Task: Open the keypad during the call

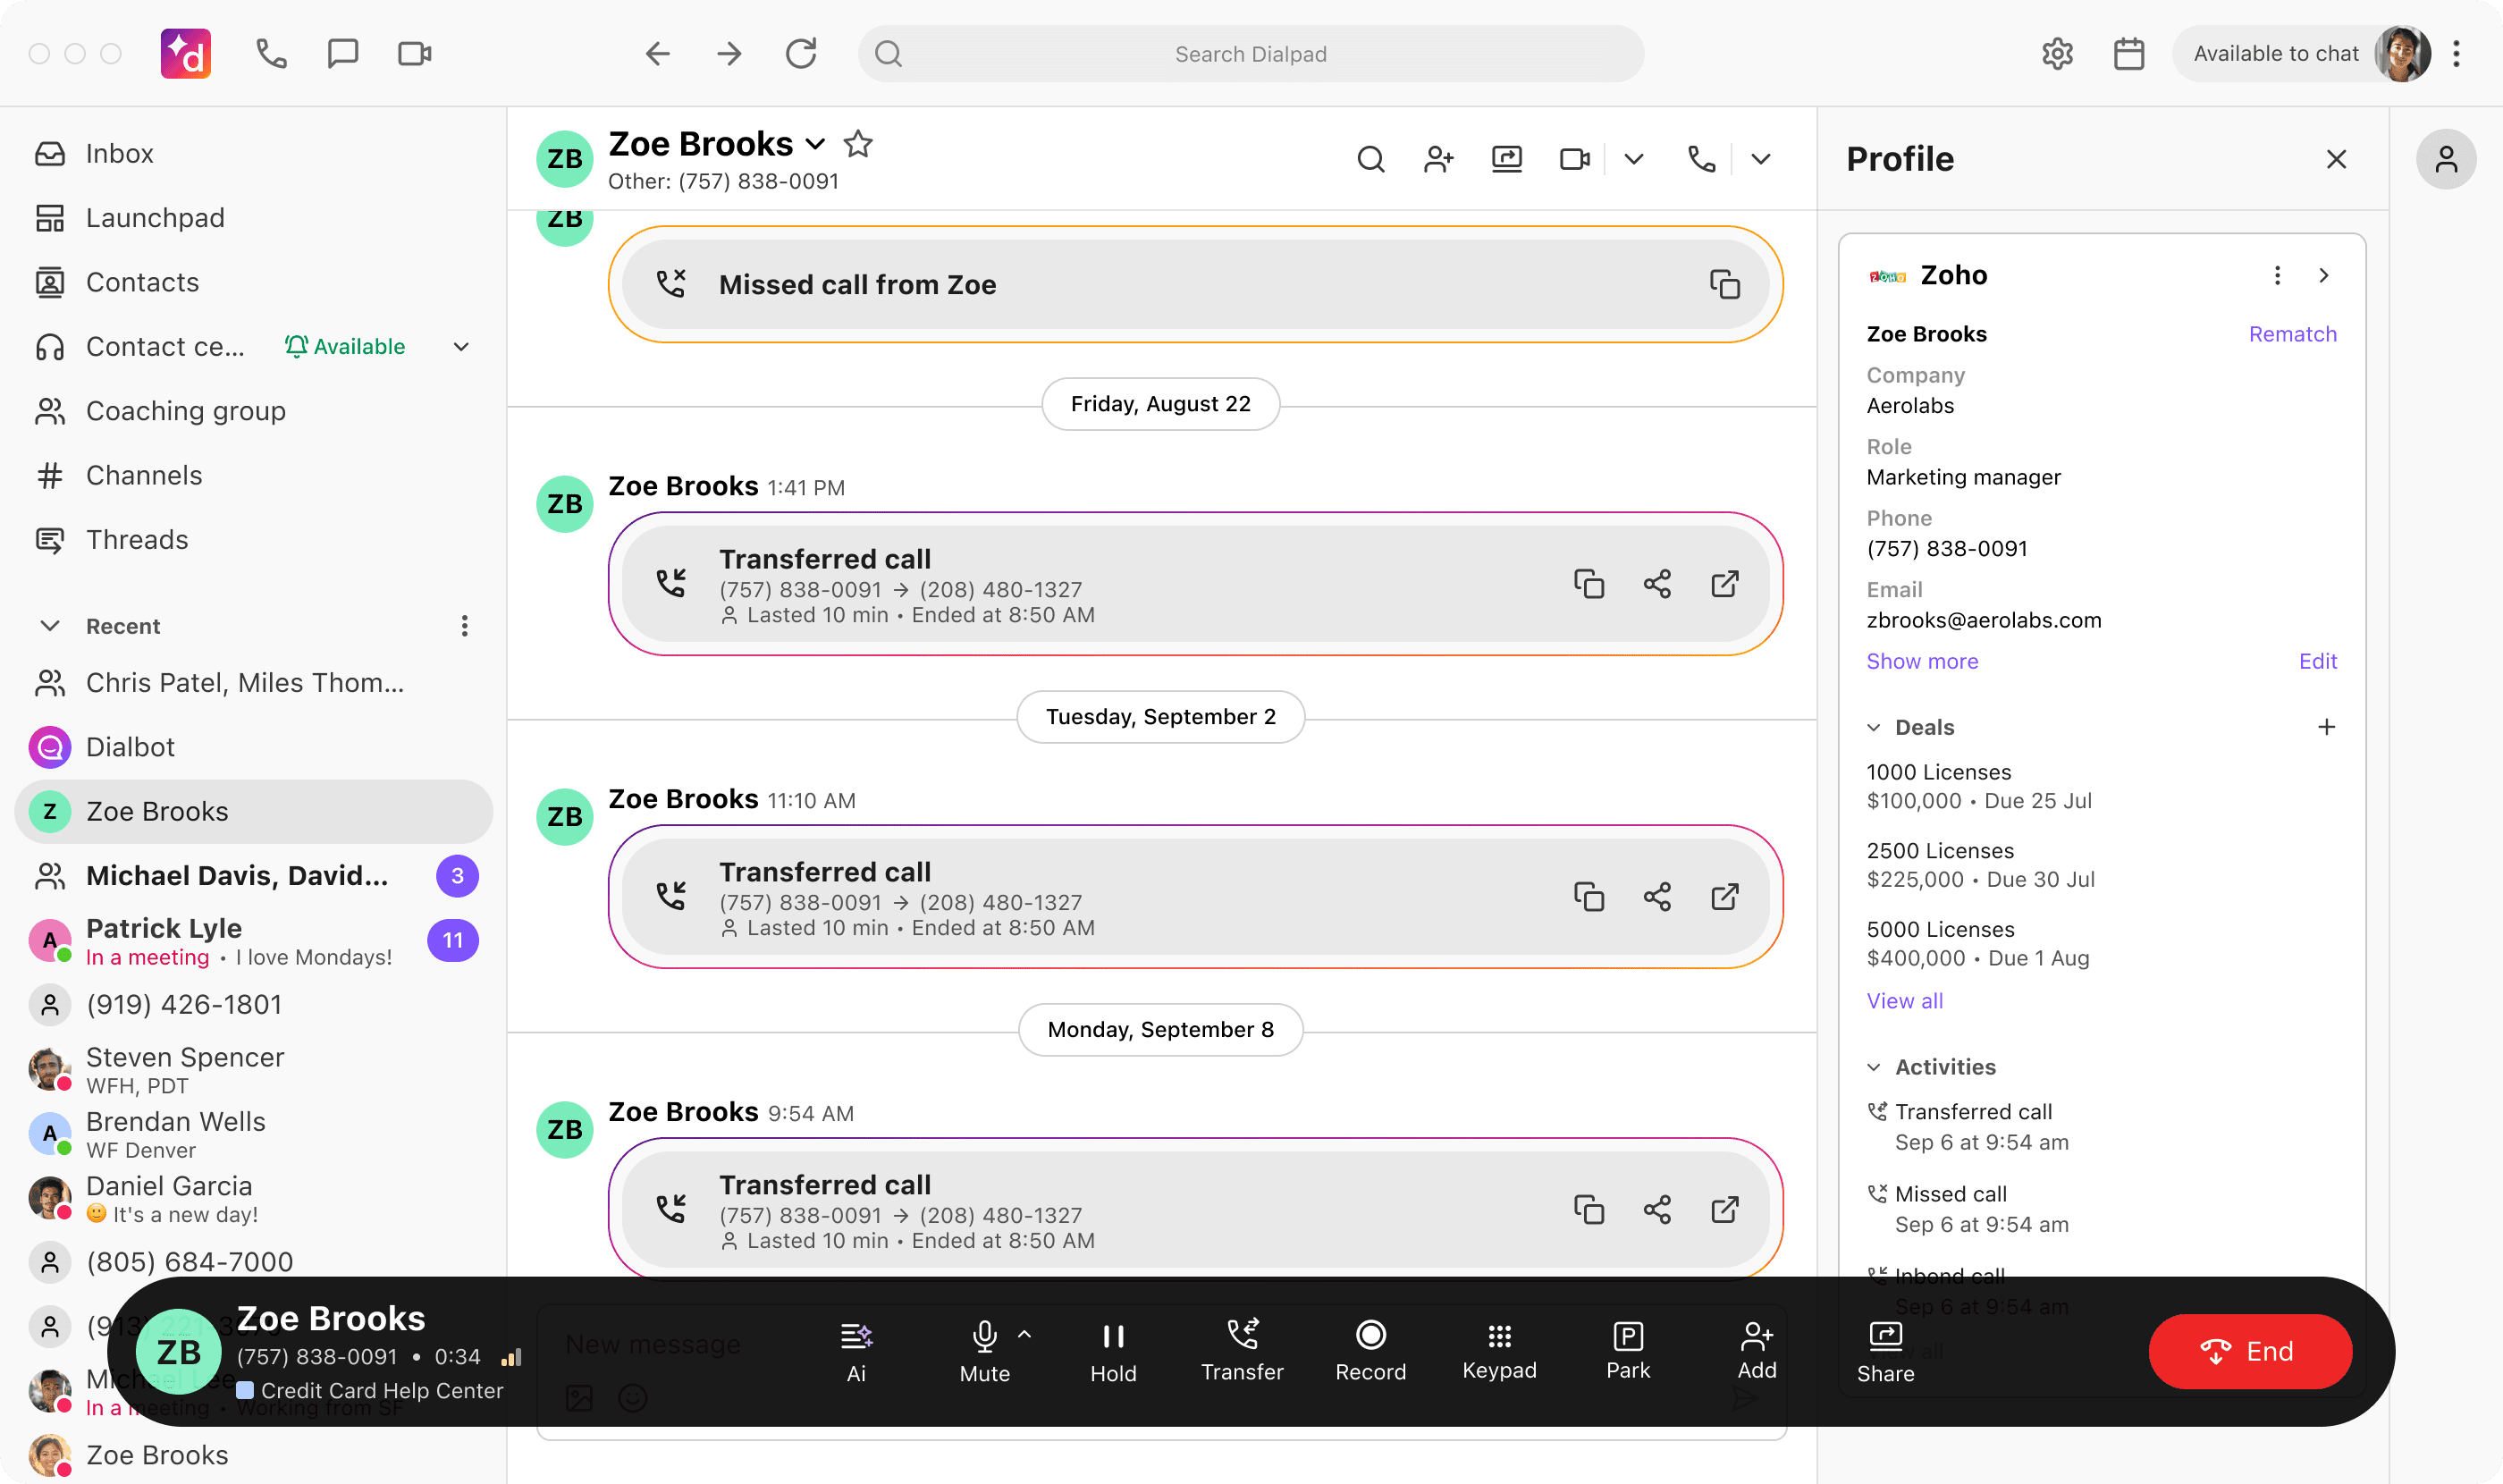Action: tap(1498, 1350)
